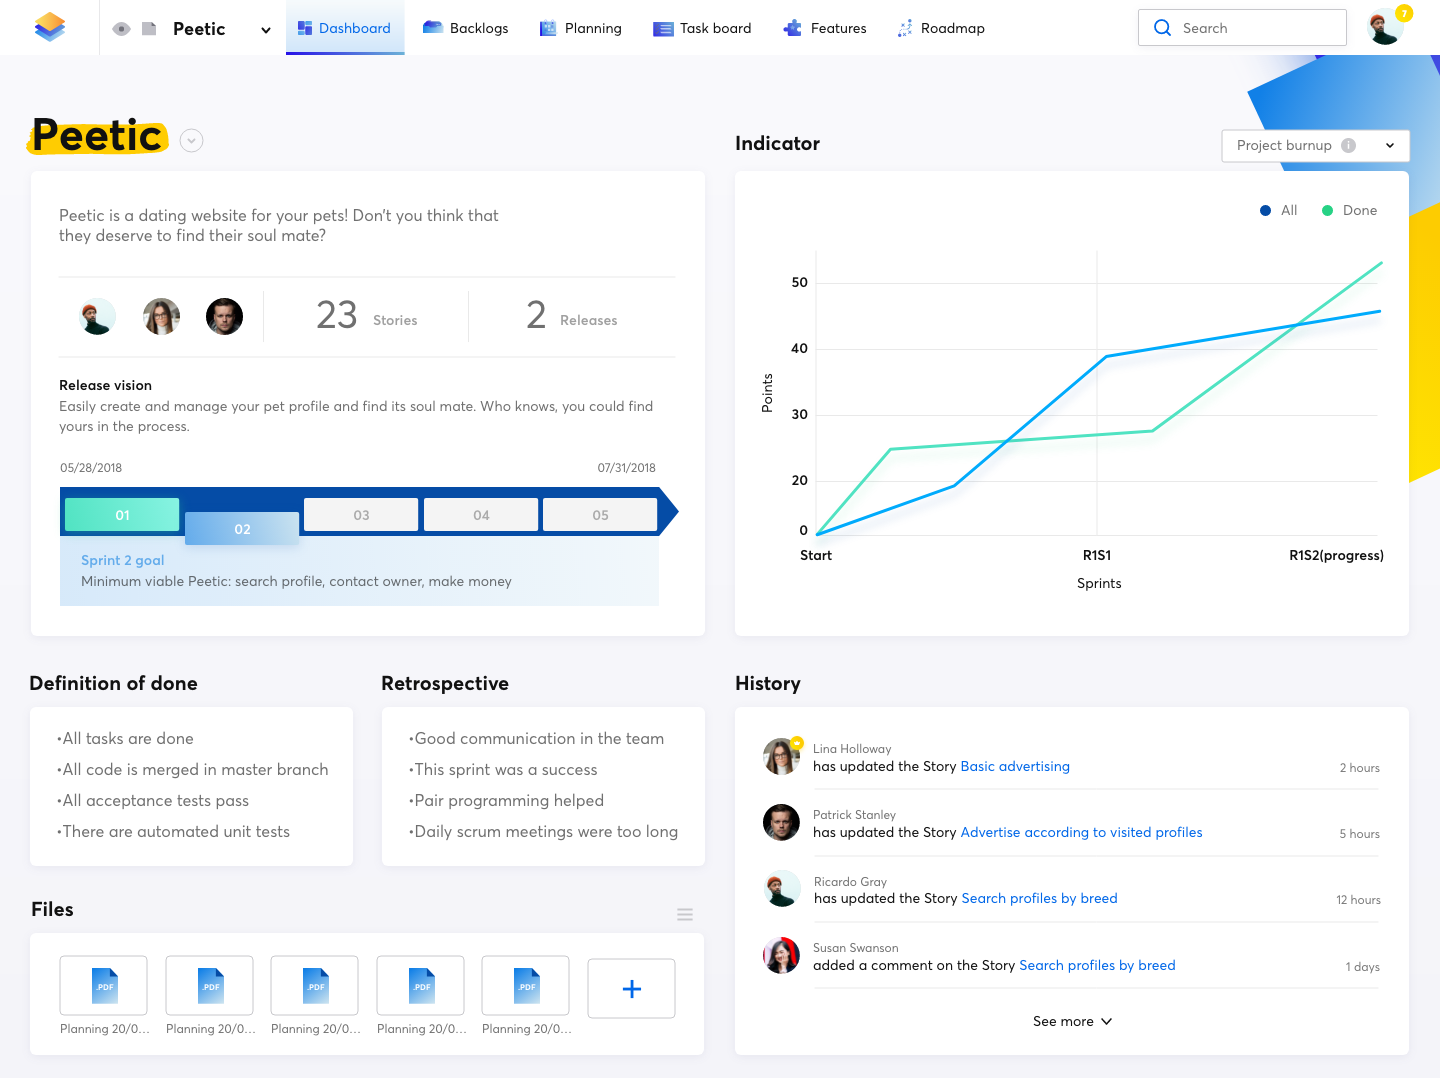Click 'Pair programming helped' retrospective item
The height and width of the screenshot is (1078, 1440).
point(506,801)
